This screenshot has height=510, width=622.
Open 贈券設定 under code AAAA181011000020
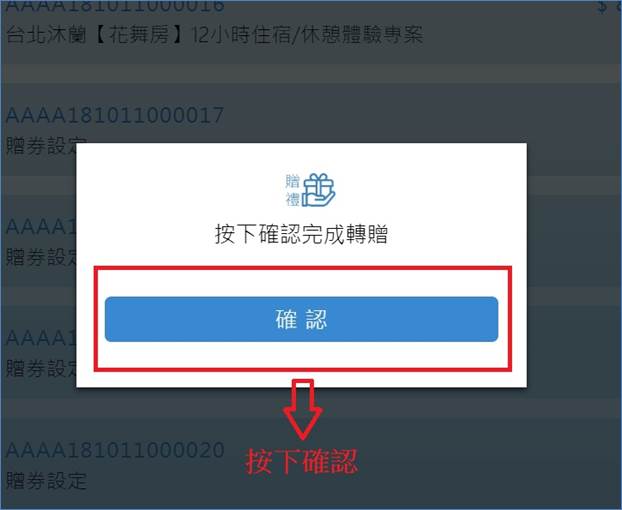46,481
